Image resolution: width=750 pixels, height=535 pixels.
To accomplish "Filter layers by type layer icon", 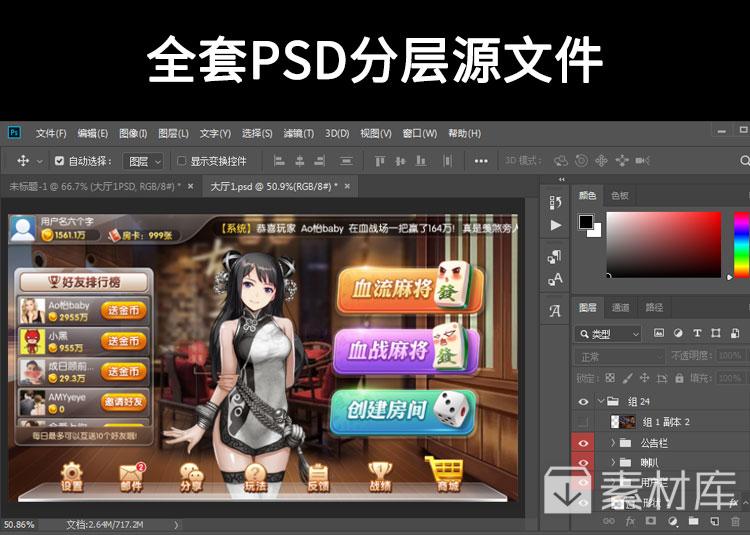I will pos(697,333).
